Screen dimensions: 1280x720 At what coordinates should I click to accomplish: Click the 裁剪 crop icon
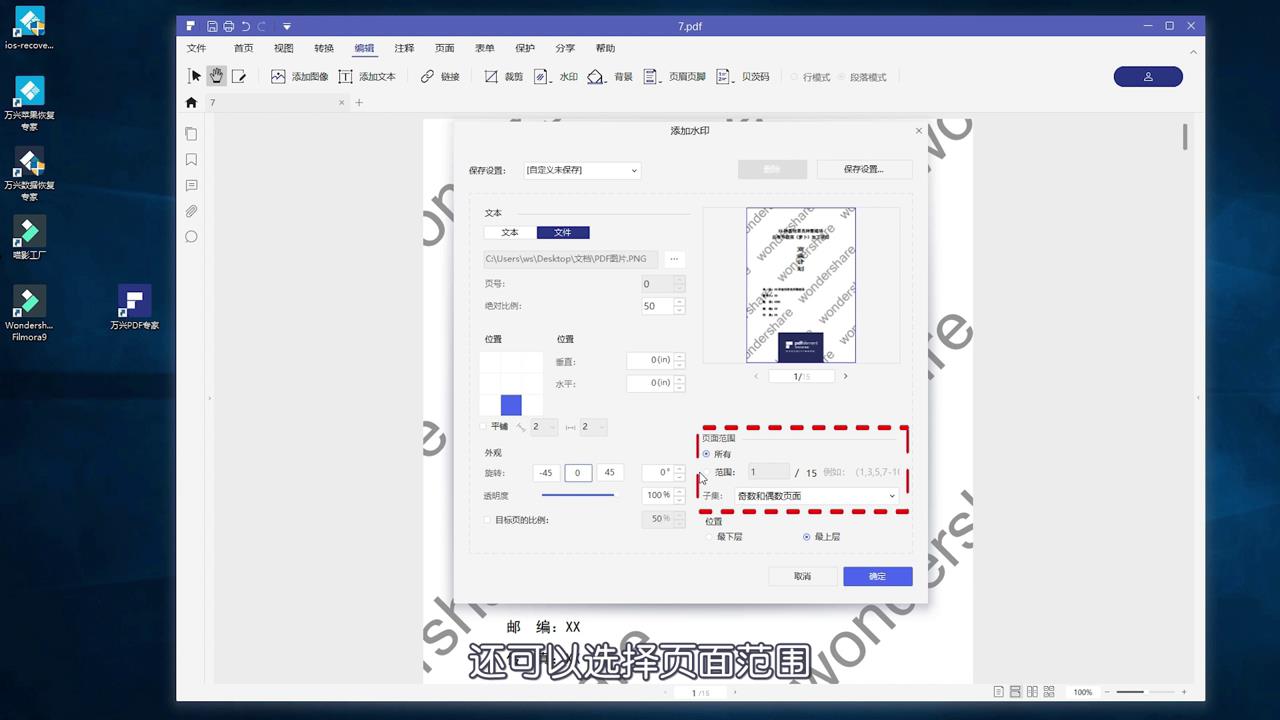pos(491,76)
